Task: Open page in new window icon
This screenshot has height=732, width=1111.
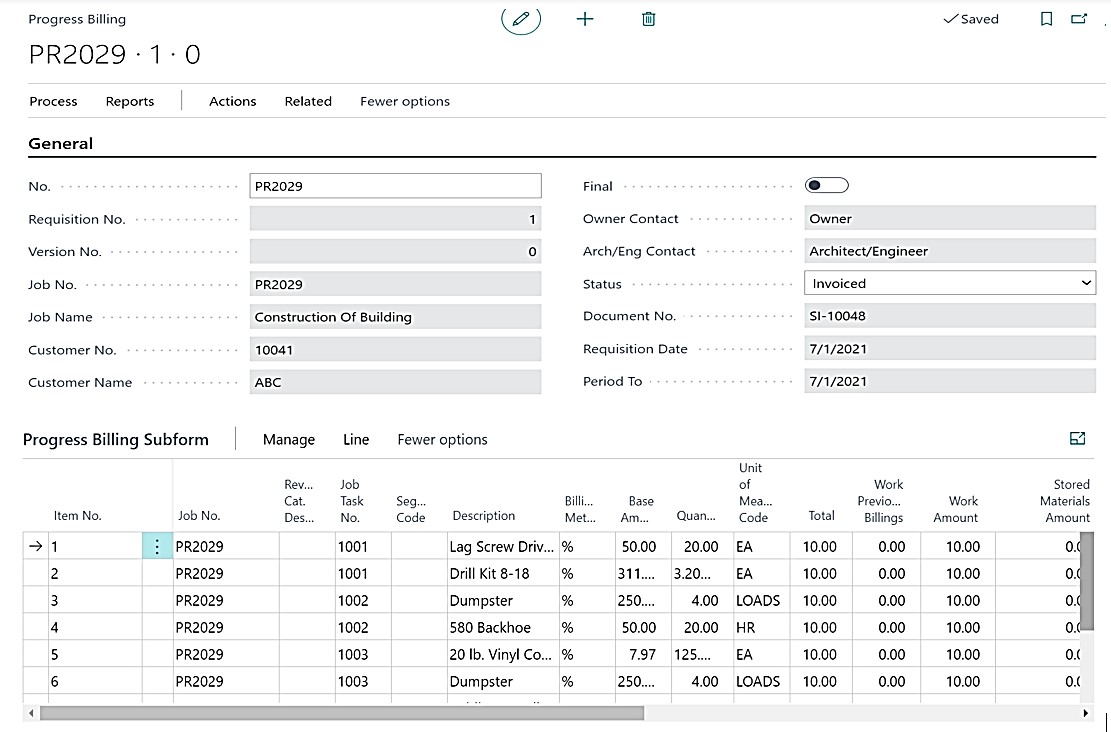Action: coord(1079,19)
